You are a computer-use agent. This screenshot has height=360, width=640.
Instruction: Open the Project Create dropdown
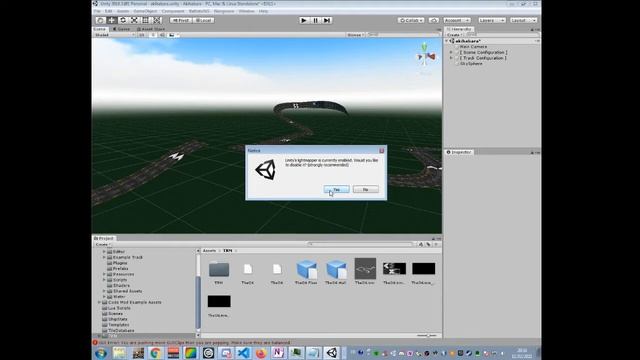(102, 244)
